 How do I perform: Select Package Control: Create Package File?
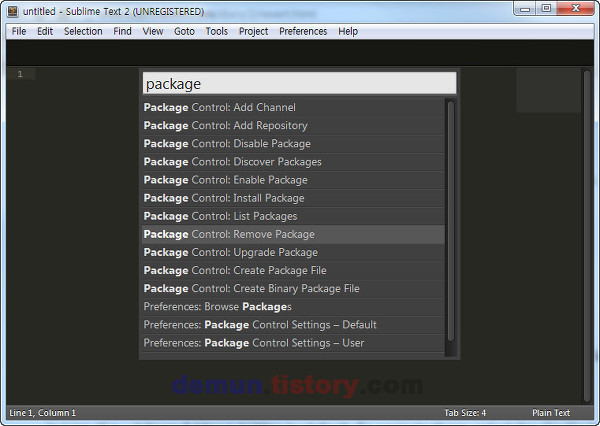tap(293, 271)
